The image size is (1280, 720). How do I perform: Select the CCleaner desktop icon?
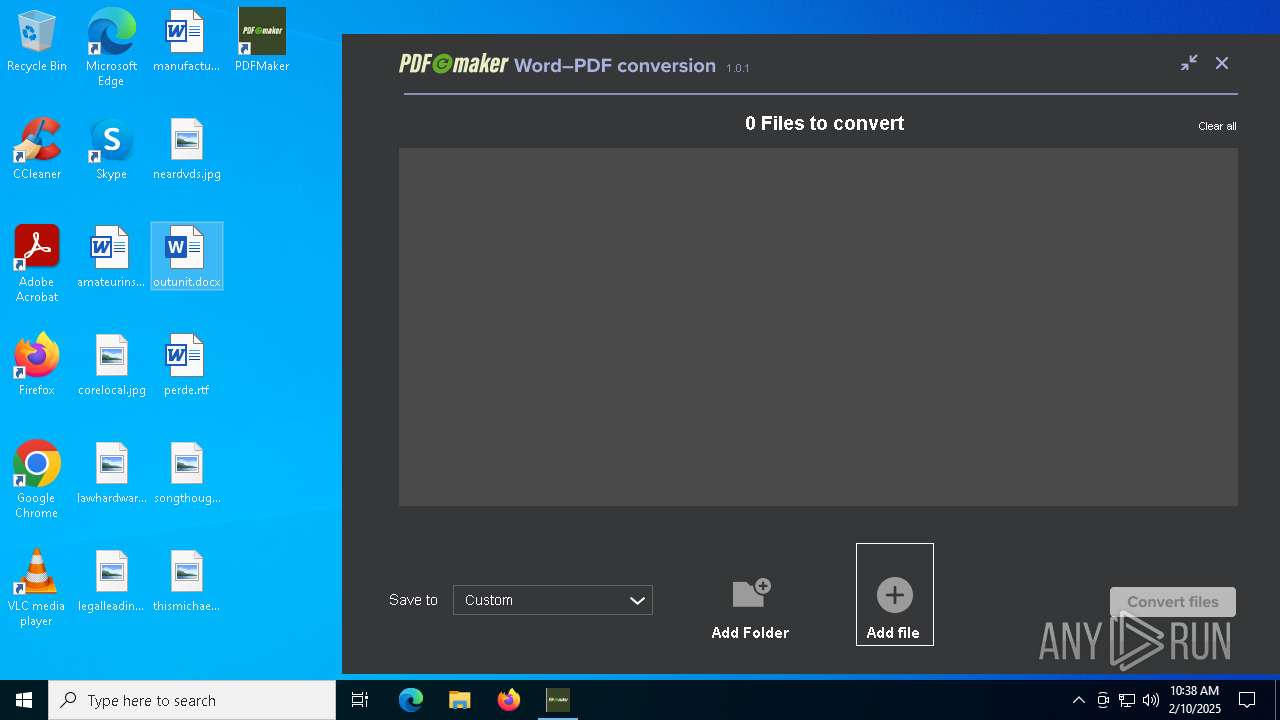37,150
